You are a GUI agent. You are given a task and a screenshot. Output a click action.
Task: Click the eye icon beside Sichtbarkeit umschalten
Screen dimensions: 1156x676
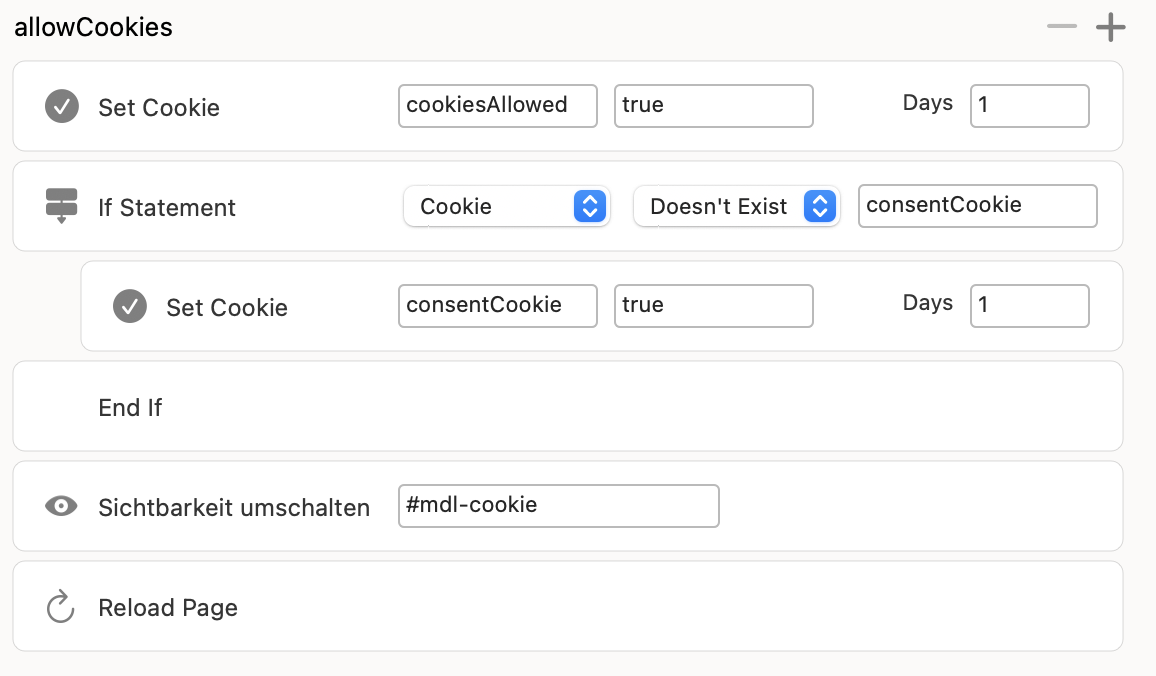[62, 506]
